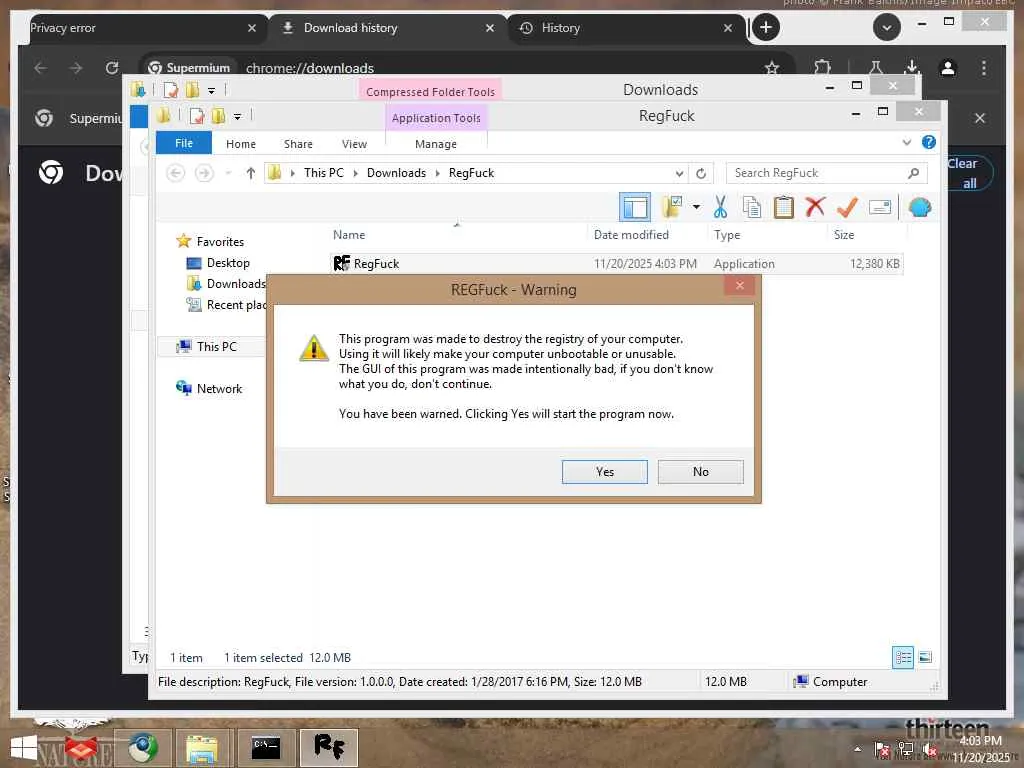Click the Up arrow to go to Downloads
This screenshot has height=768, width=1024.
tap(251, 173)
